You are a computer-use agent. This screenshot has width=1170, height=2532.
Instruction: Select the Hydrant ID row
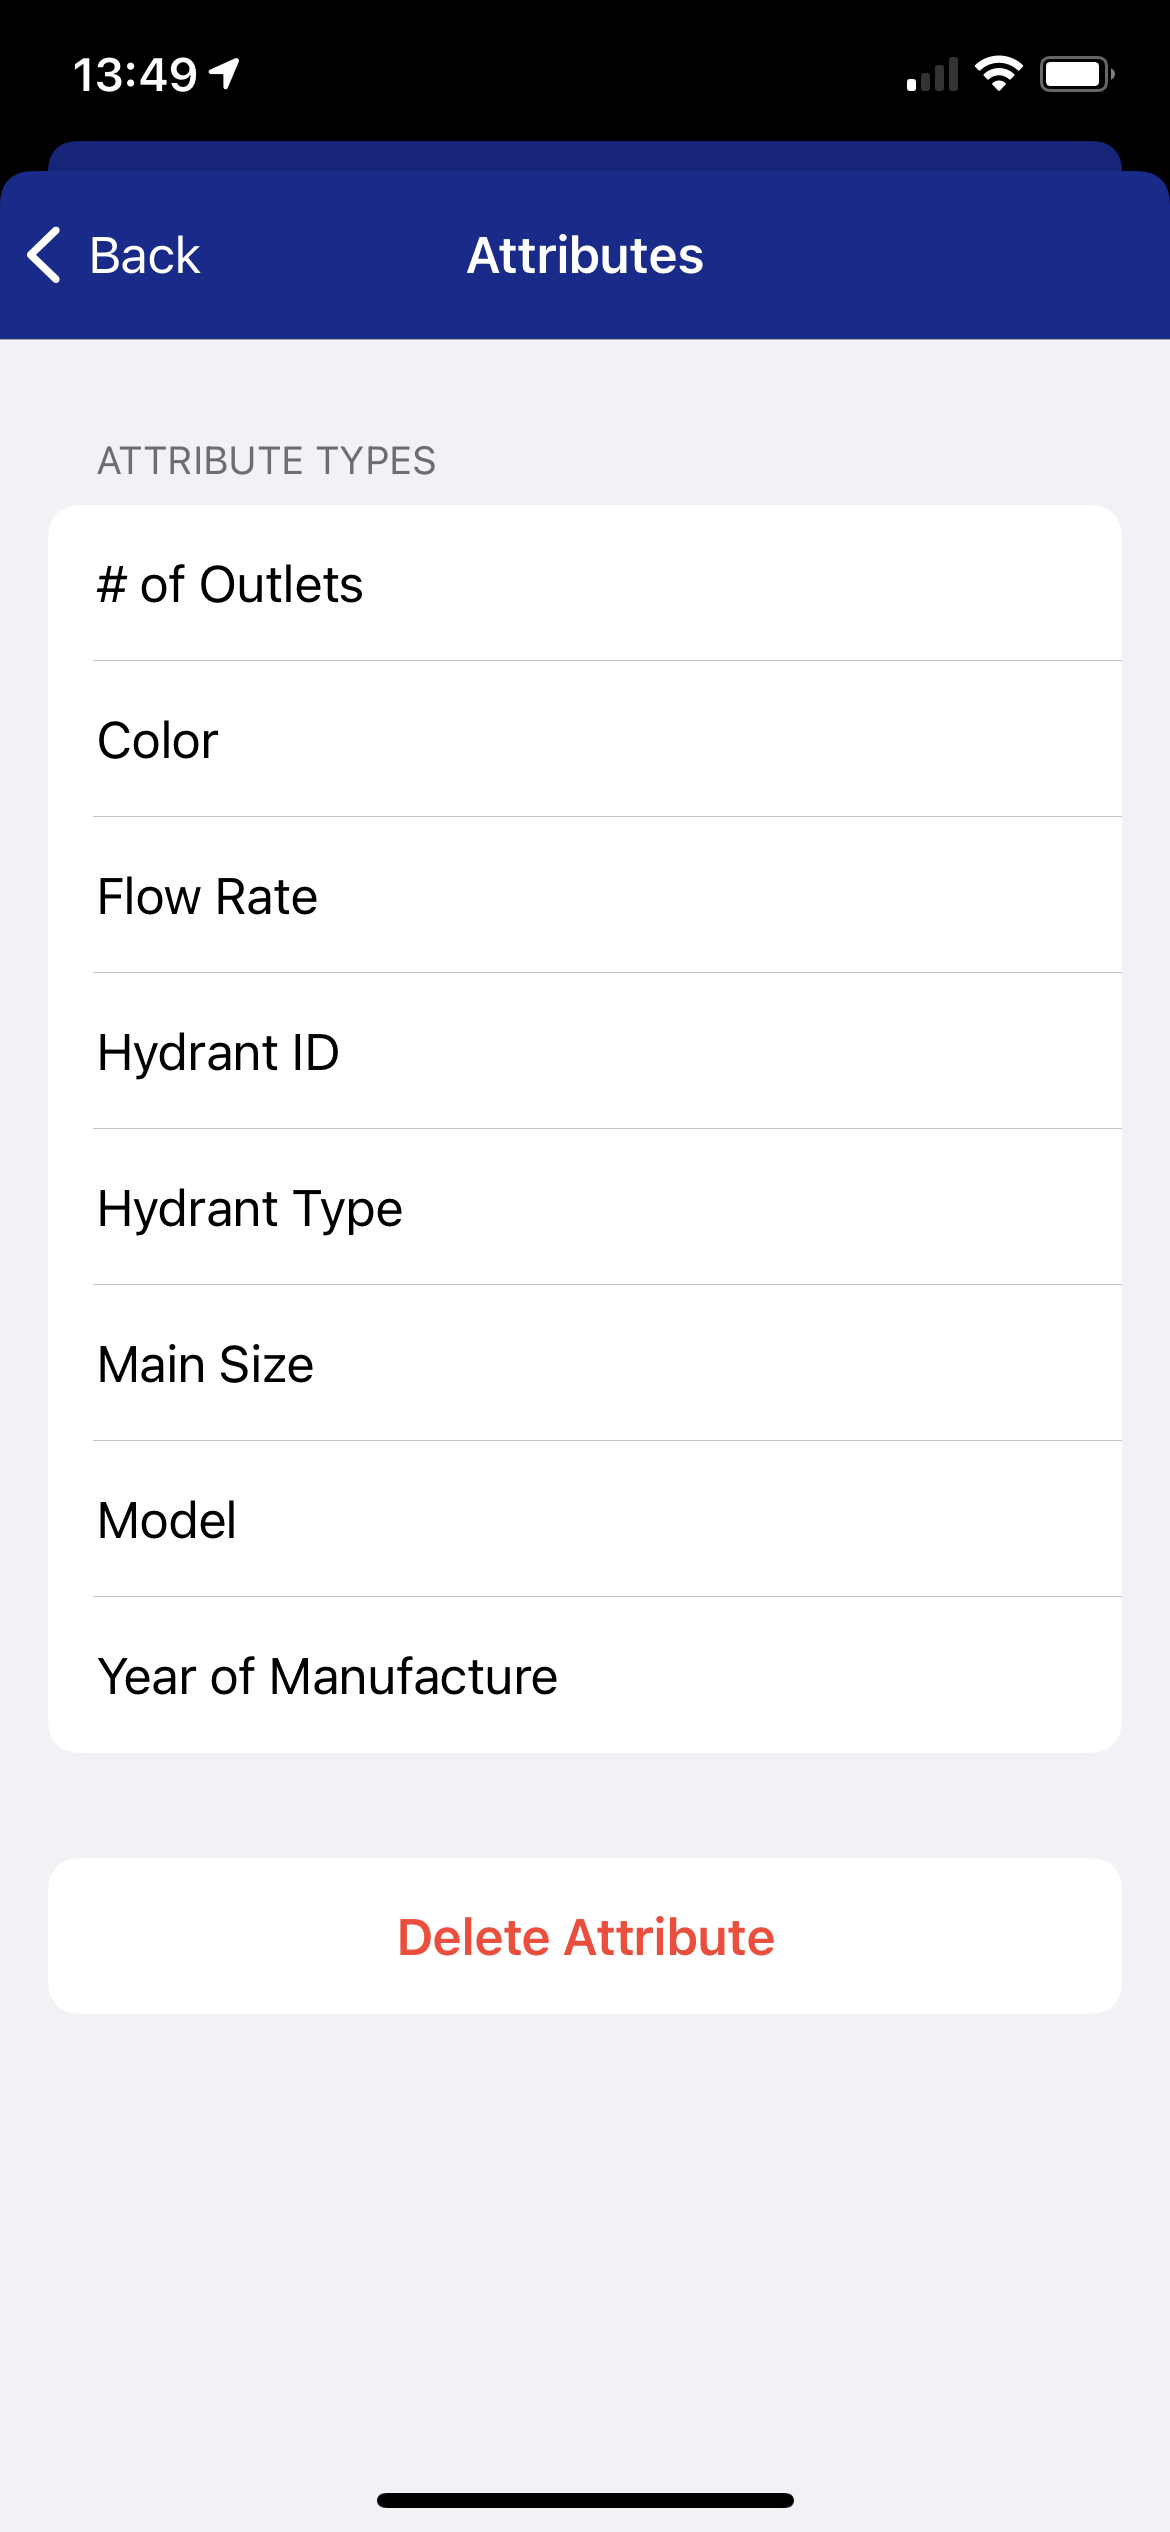(x=584, y=1052)
